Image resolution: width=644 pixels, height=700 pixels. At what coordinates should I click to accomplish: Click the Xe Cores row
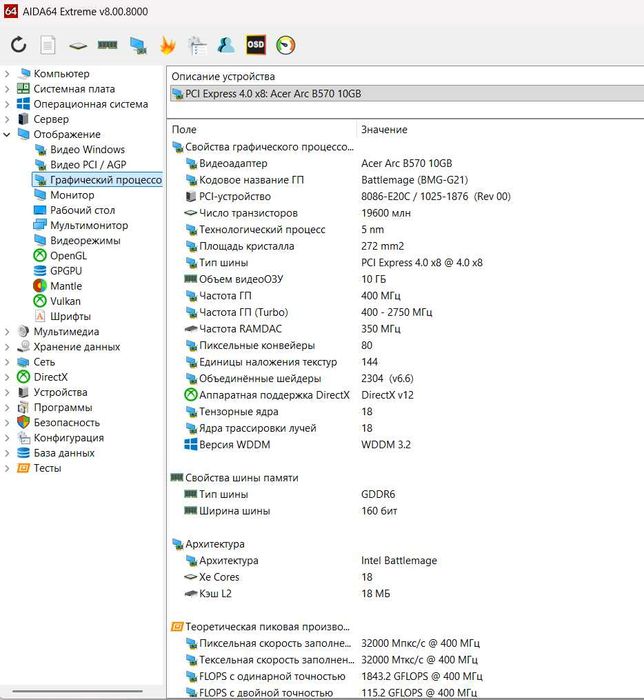406,577
